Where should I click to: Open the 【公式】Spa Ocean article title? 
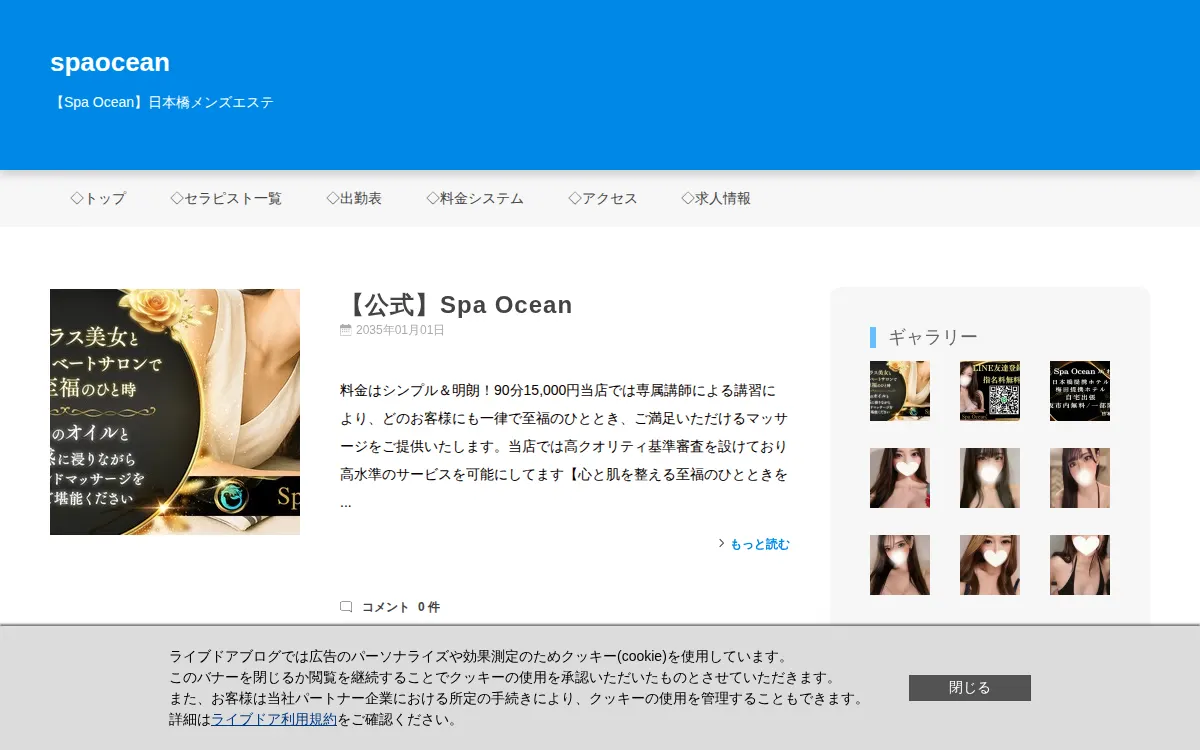point(456,305)
